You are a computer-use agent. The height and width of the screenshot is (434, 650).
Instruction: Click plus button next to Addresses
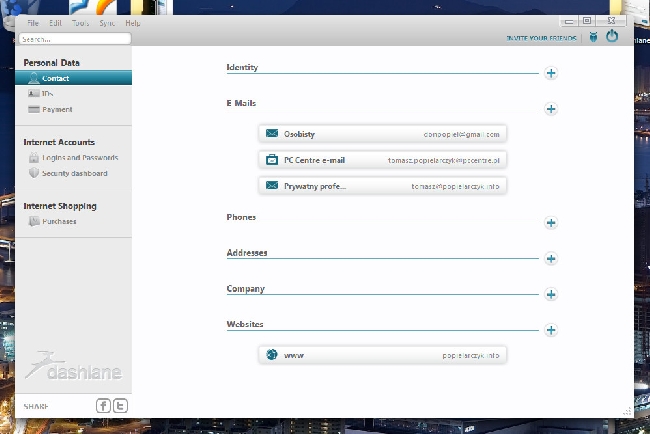(551, 259)
